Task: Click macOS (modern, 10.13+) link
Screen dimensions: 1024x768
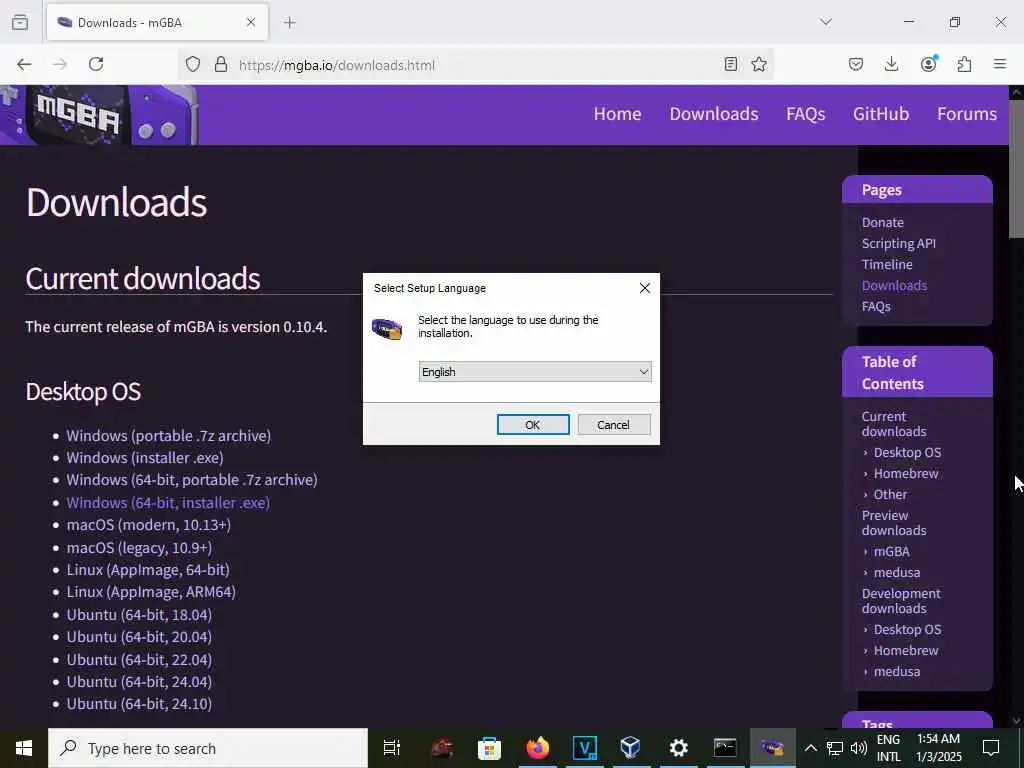Action: tap(149, 525)
